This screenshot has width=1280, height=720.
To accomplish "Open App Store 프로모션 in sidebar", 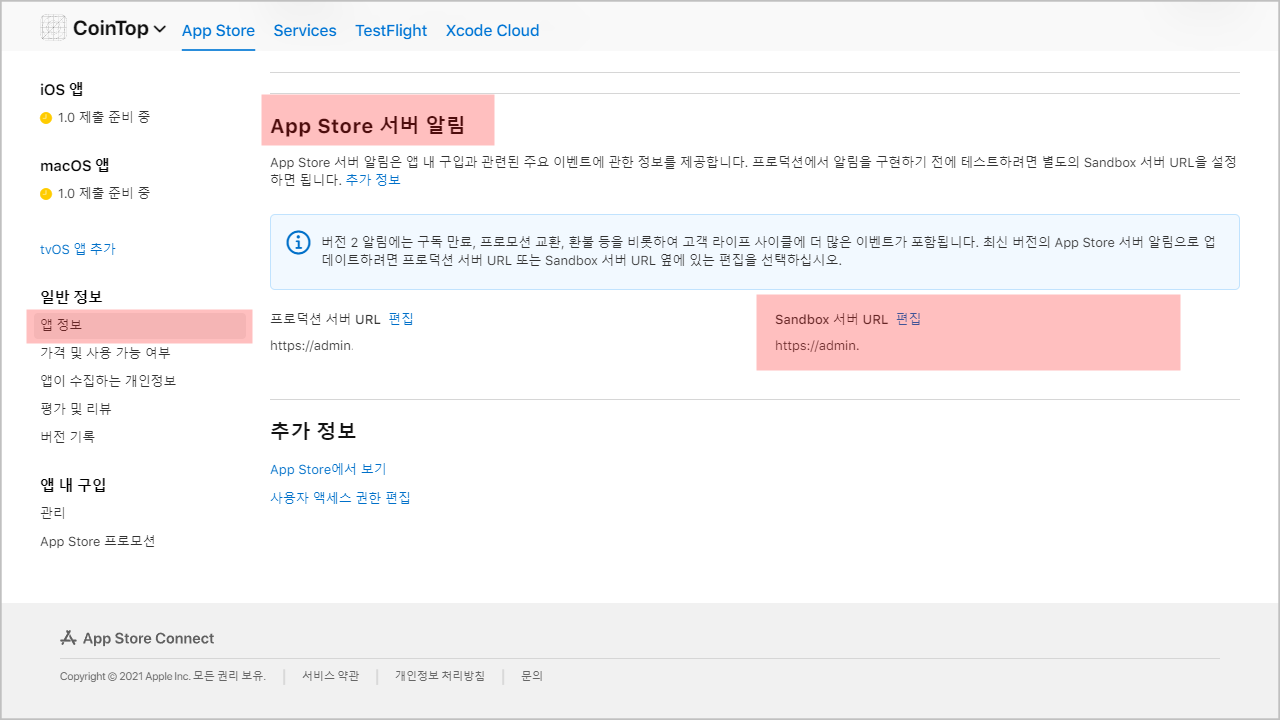I will [98, 541].
